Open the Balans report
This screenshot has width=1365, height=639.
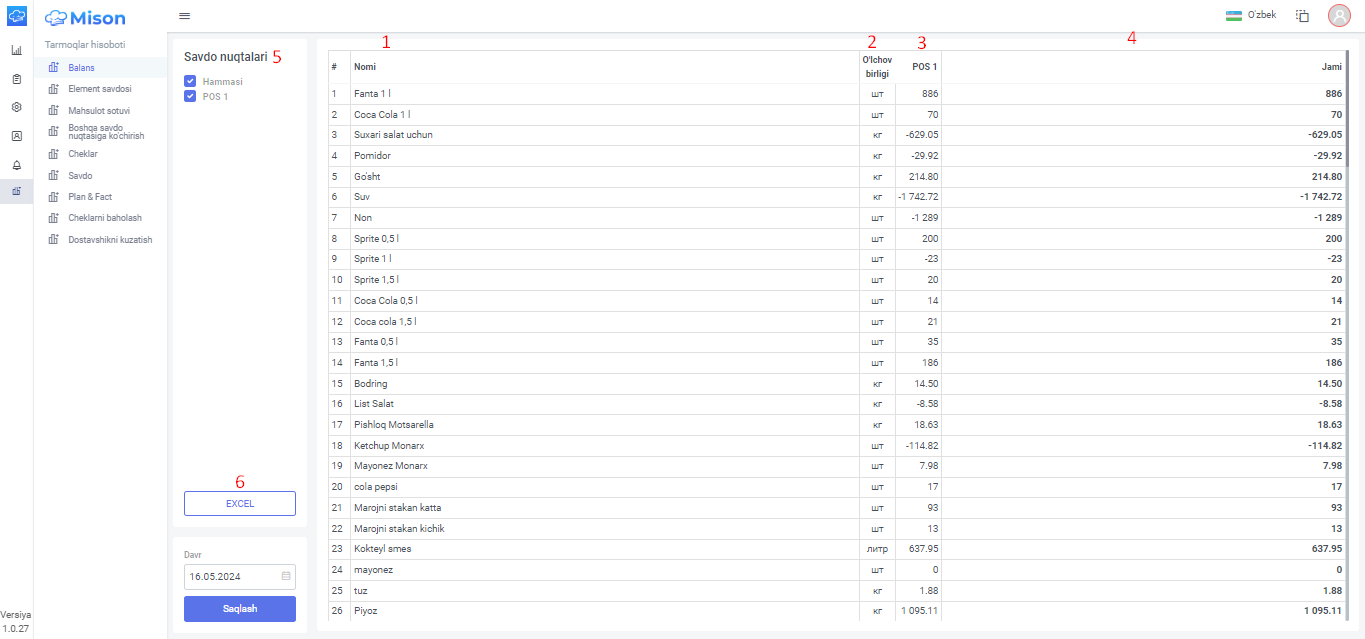pyautogui.click(x=82, y=68)
